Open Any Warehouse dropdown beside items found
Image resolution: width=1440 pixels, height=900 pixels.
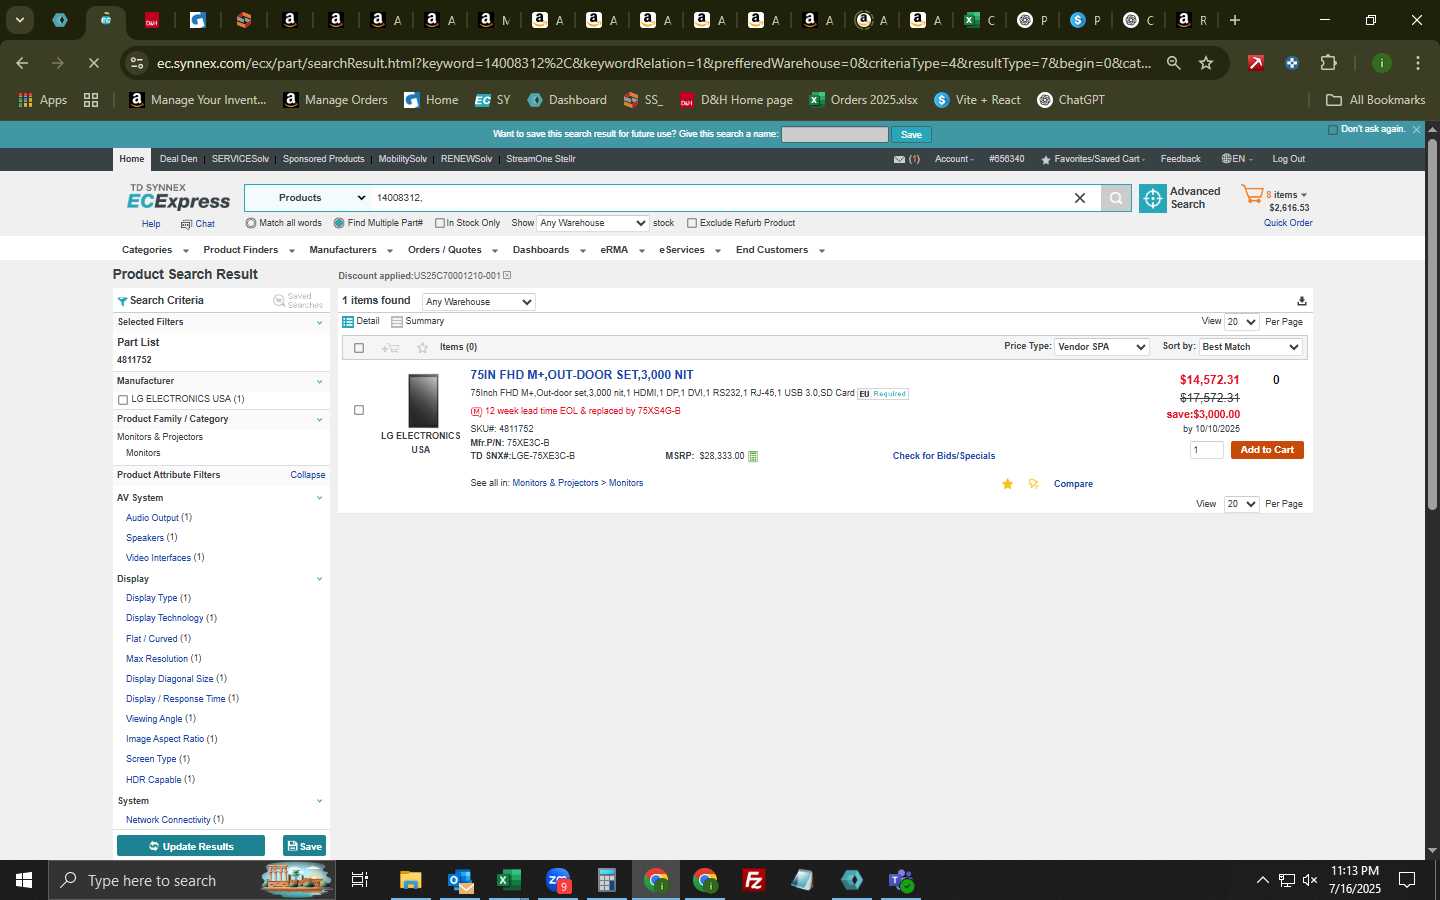[x=479, y=302]
